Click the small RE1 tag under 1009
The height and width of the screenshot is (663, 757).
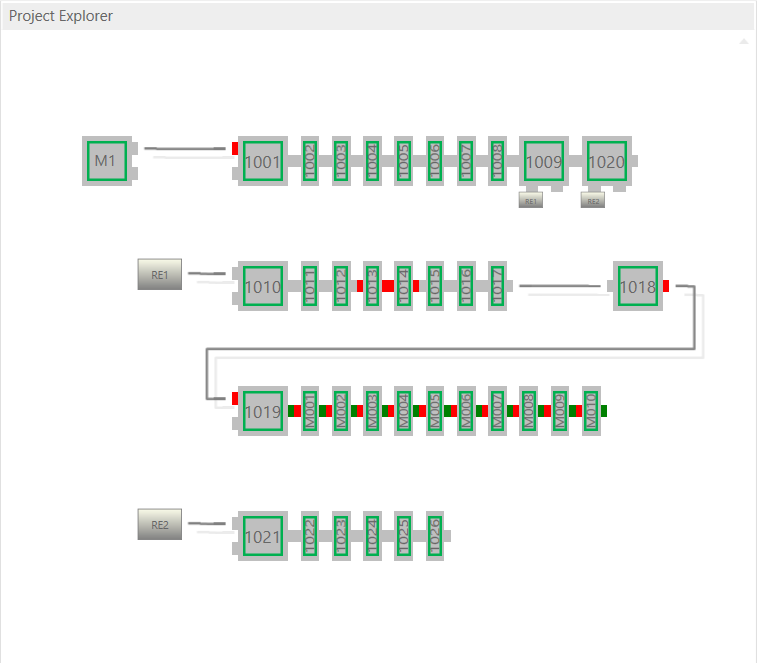pyautogui.click(x=530, y=201)
